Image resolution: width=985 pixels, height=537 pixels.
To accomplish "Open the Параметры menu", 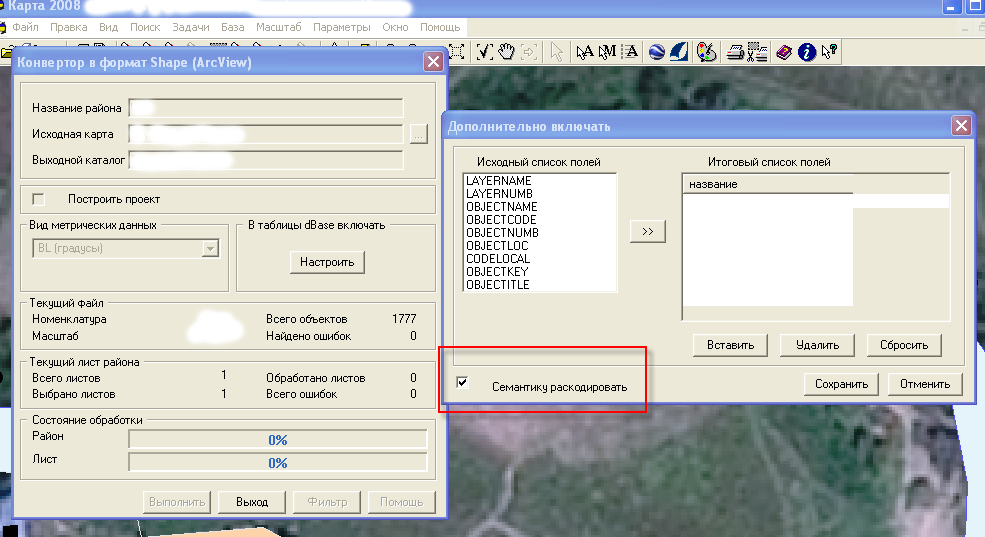I will 342,27.
